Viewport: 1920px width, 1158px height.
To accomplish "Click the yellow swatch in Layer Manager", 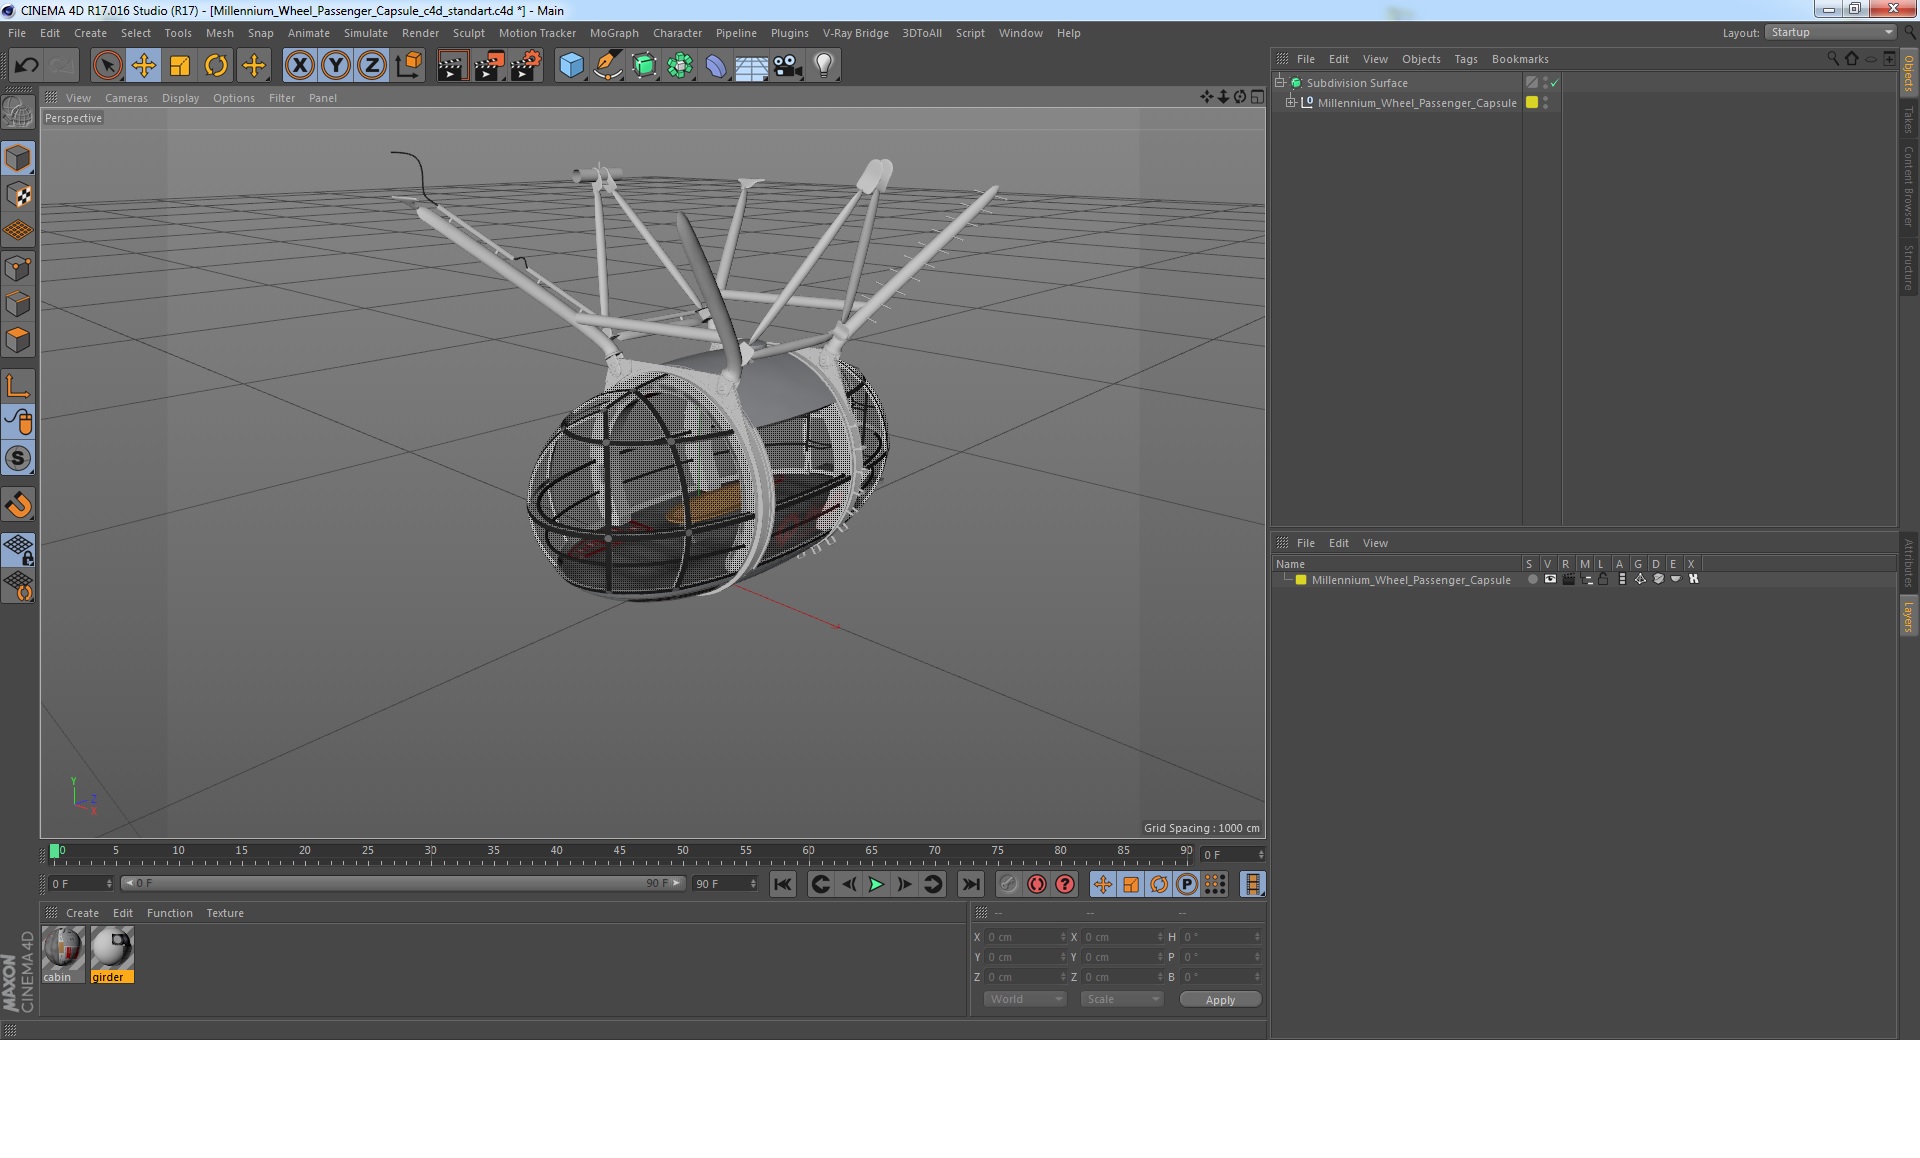I will 1301,580.
